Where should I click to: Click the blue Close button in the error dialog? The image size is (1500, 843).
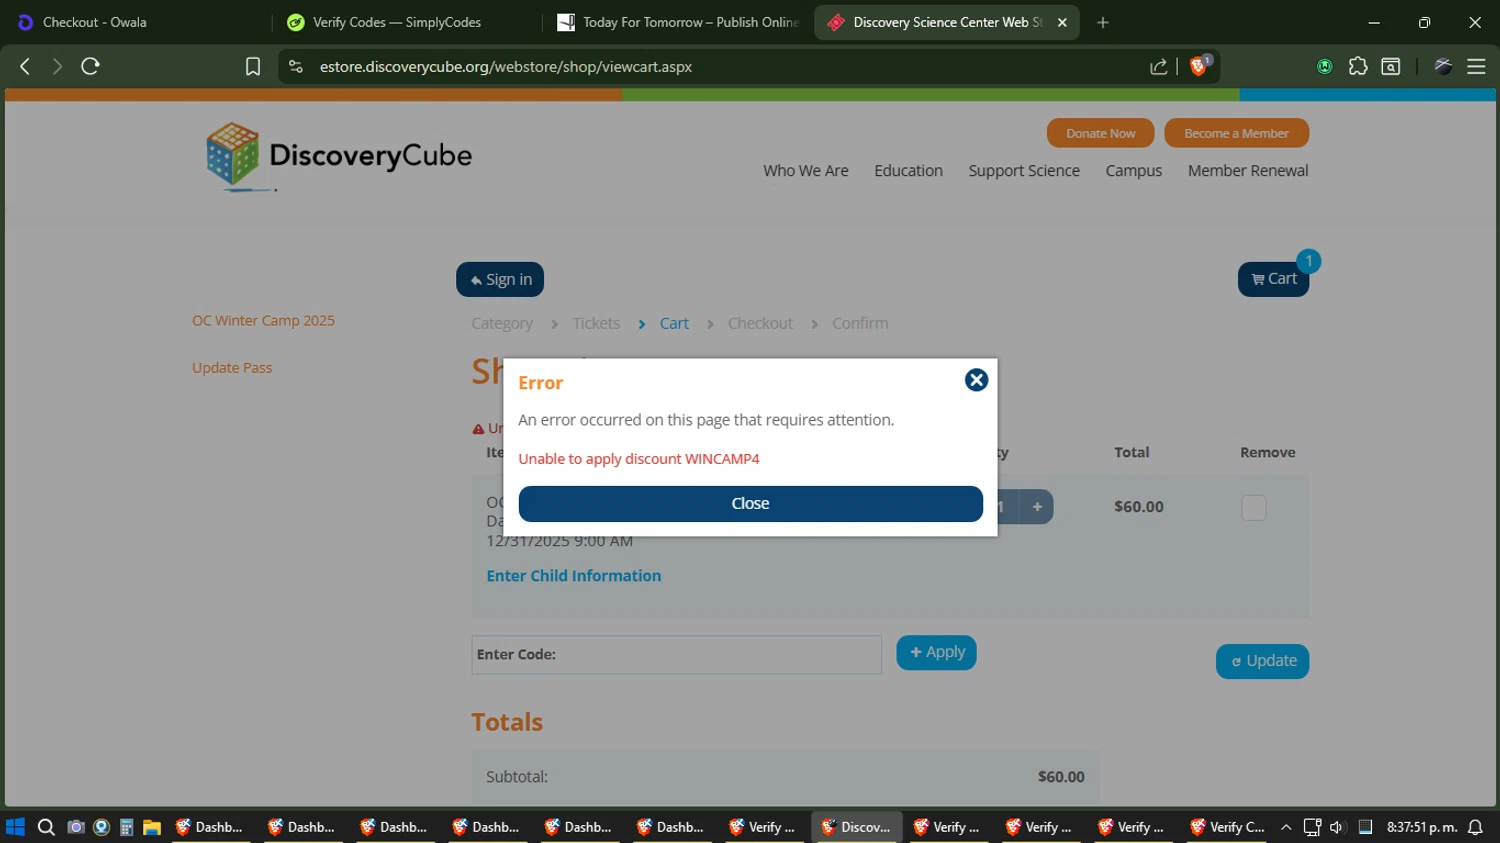tap(750, 504)
